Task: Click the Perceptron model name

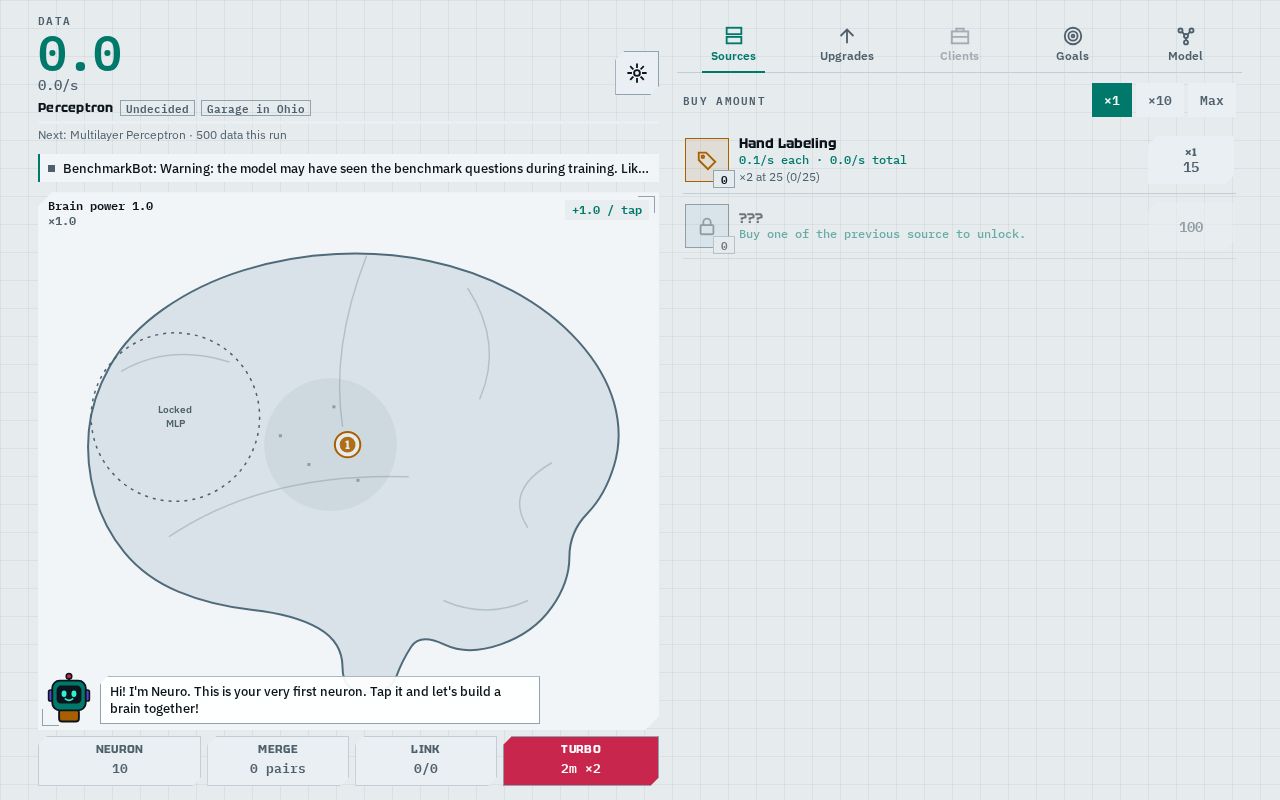Action: click(x=75, y=108)
